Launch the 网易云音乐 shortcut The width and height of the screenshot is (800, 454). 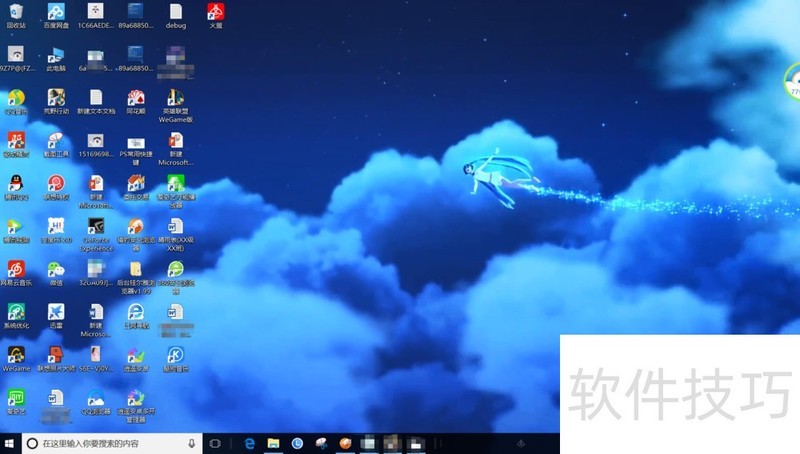[16, 273]
